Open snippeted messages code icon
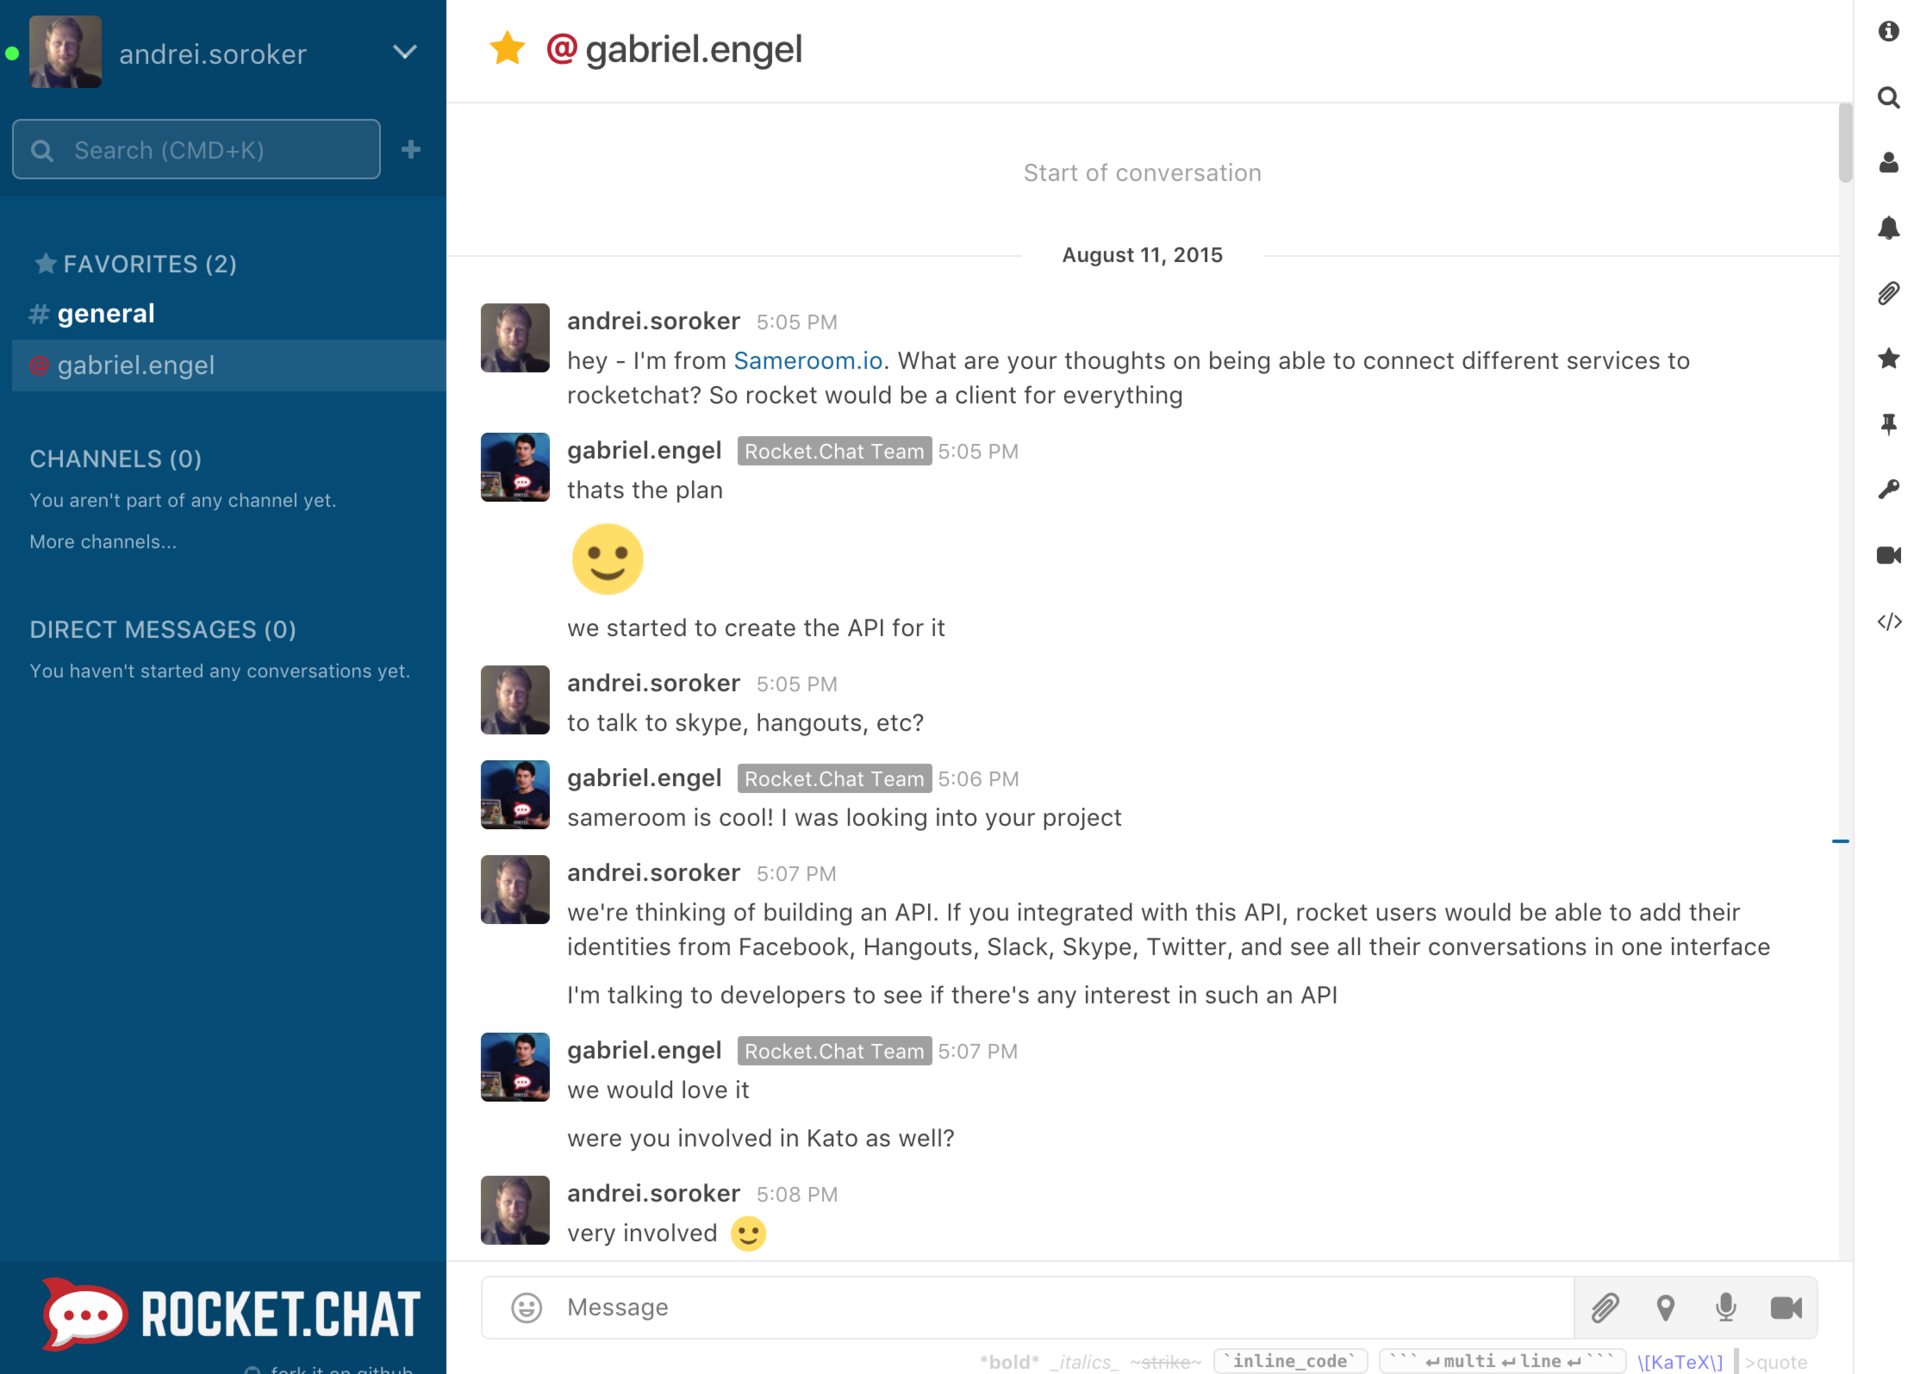 click(1888, 621)
